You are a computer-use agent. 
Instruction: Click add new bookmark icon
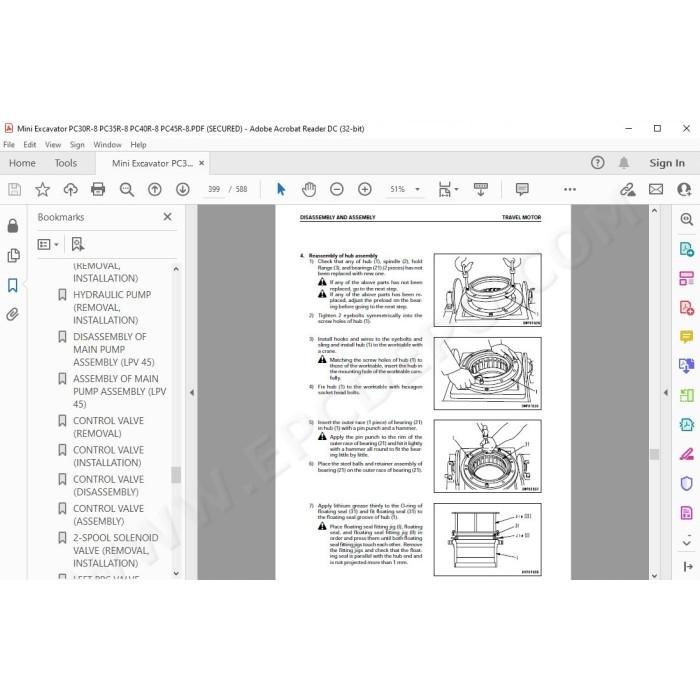78,244
